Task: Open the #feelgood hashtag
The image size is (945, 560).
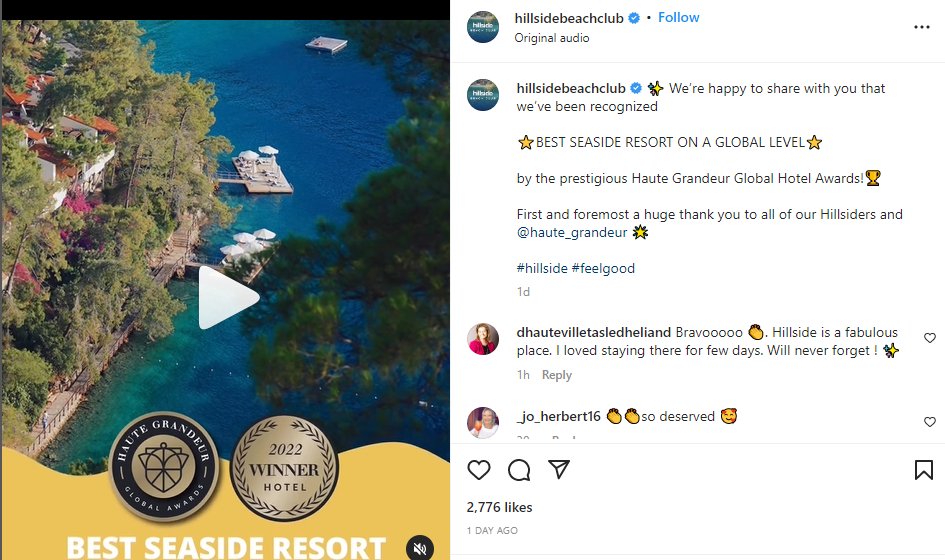Action: (603, 268)
